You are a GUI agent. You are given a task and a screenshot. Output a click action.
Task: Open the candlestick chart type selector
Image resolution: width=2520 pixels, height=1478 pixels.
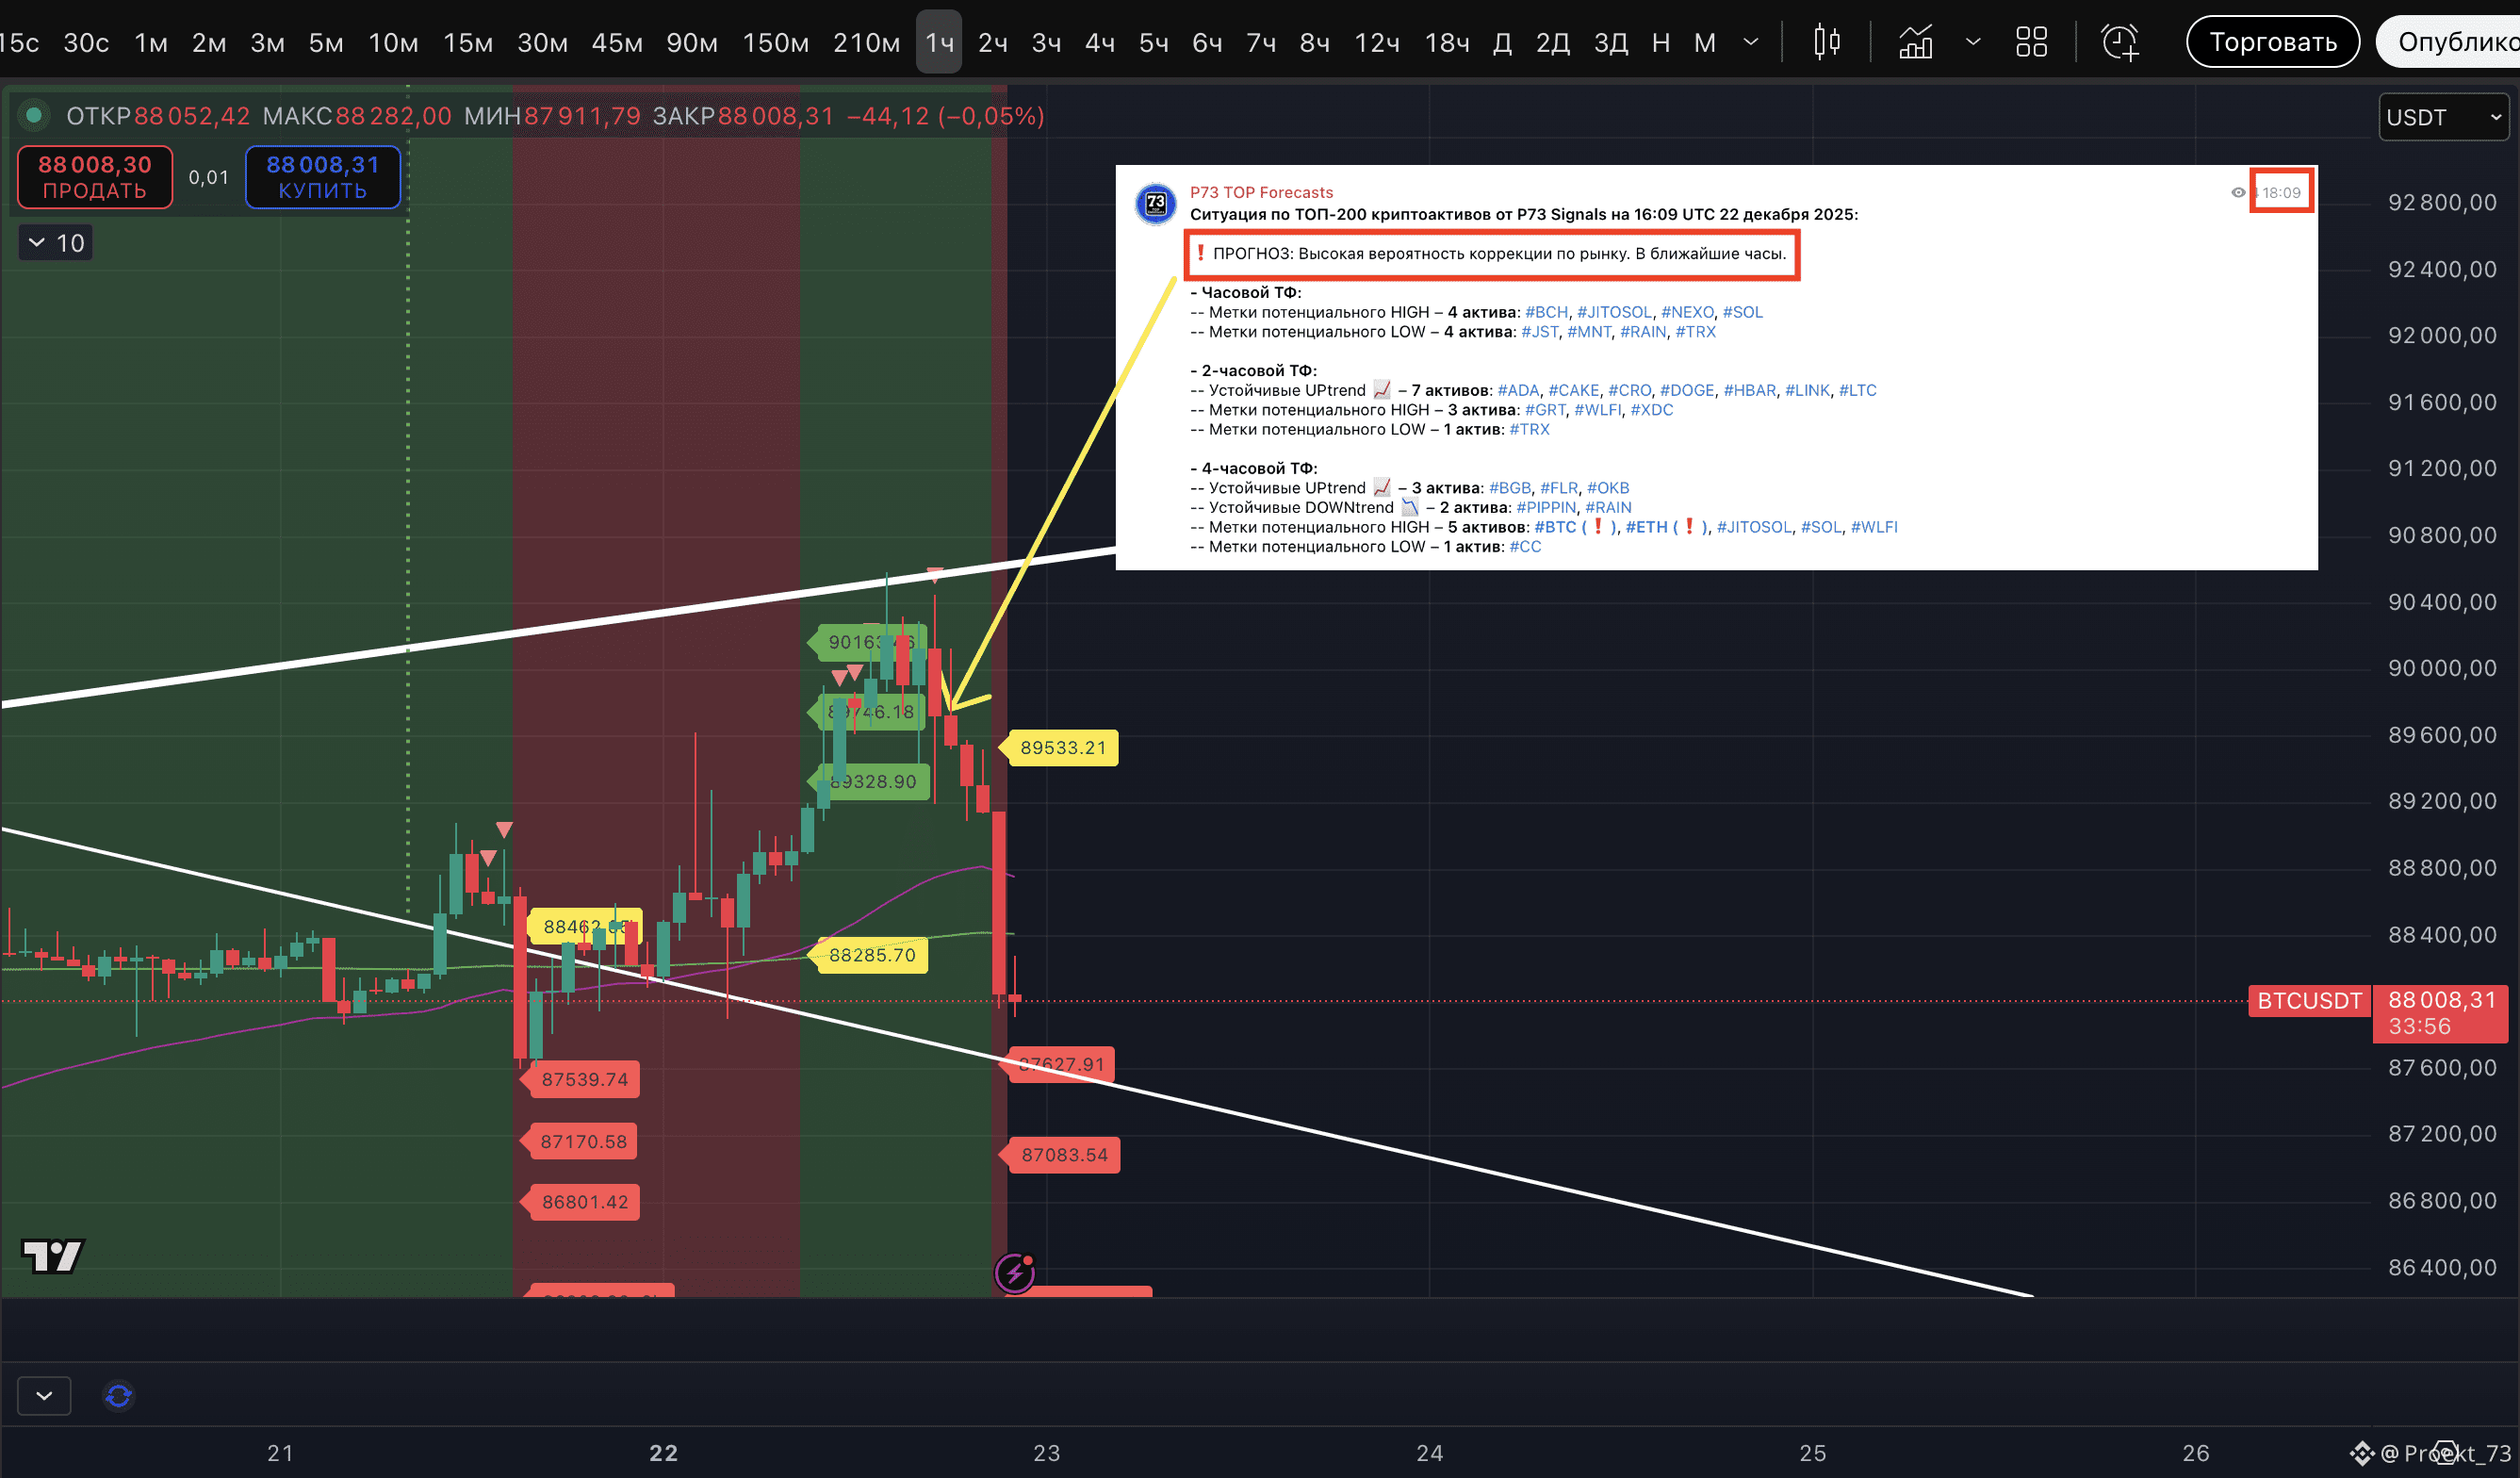[x=1826, y=42]
